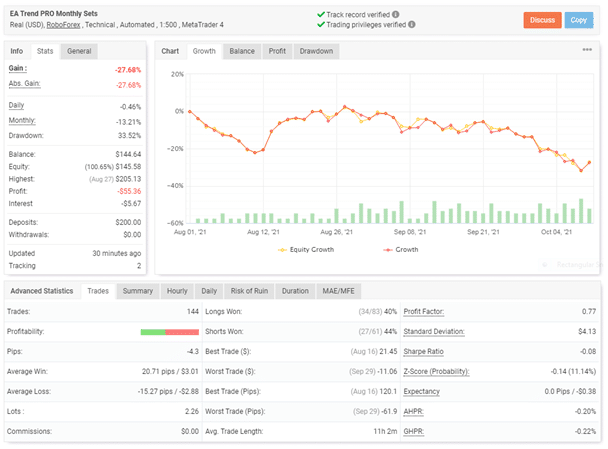Screen dimensions: 608x449
Task: Open the chart options three-dot menu
Action: point(587,50)
